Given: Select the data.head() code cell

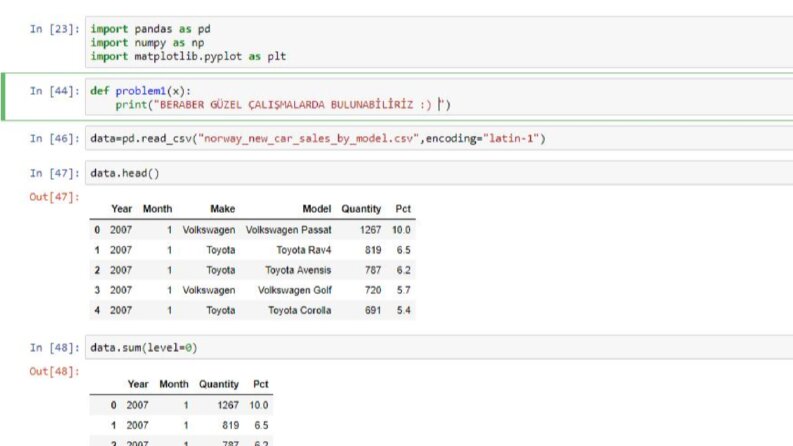Looking at the screenshot, I should coord(439,173).
